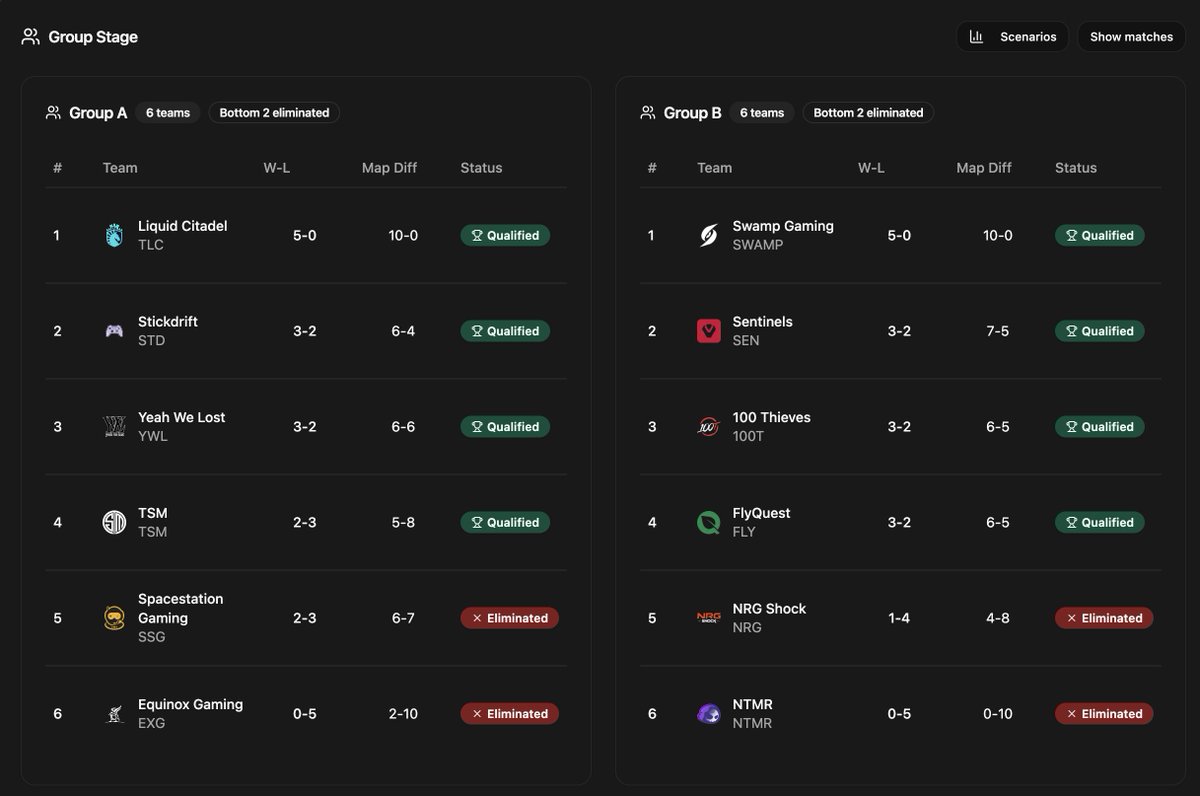Select the FlyQuest team name
Image resolution: width=1200 pixels, height=796 pixels.
(x=761, y=513)
